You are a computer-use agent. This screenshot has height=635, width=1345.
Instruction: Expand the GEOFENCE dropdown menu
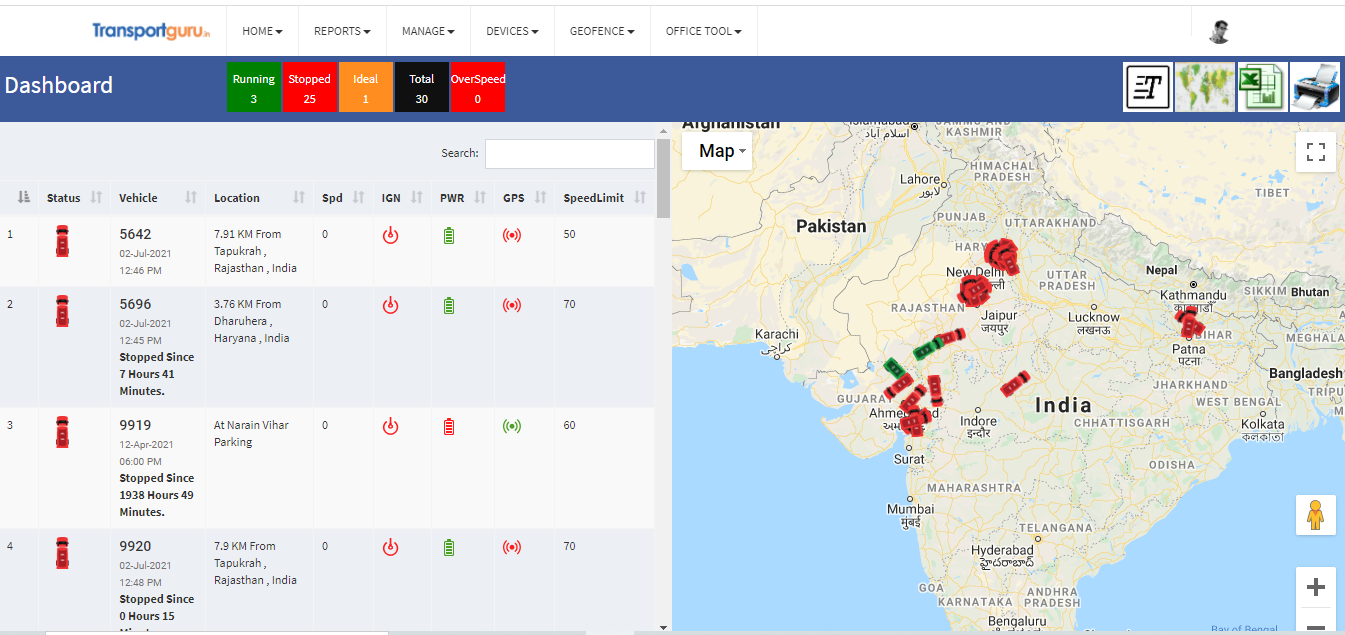(602, 31)
